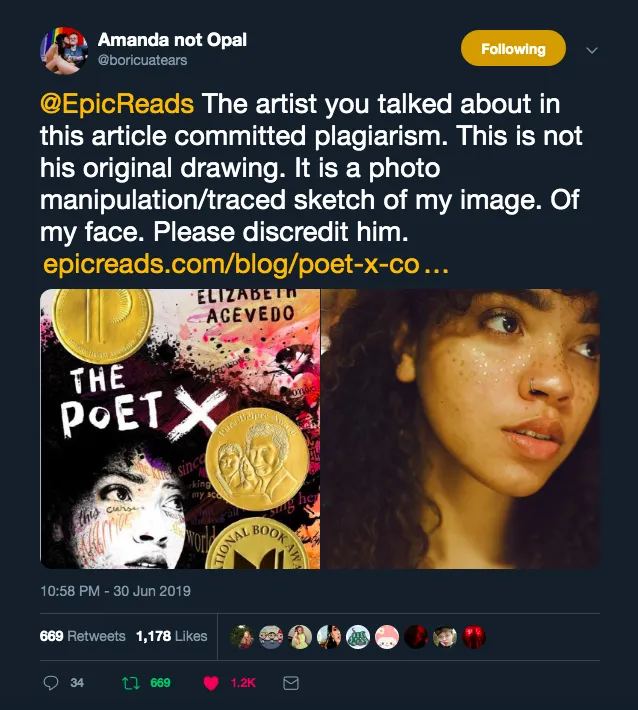Click the Amanda not Opal display name
Viewport: 638px width, 710px height.
click(x=172, y=40)
